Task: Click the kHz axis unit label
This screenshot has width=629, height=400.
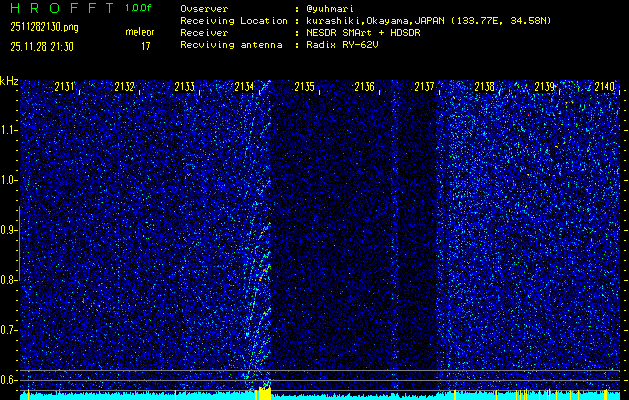Action: tap(9, 81)
